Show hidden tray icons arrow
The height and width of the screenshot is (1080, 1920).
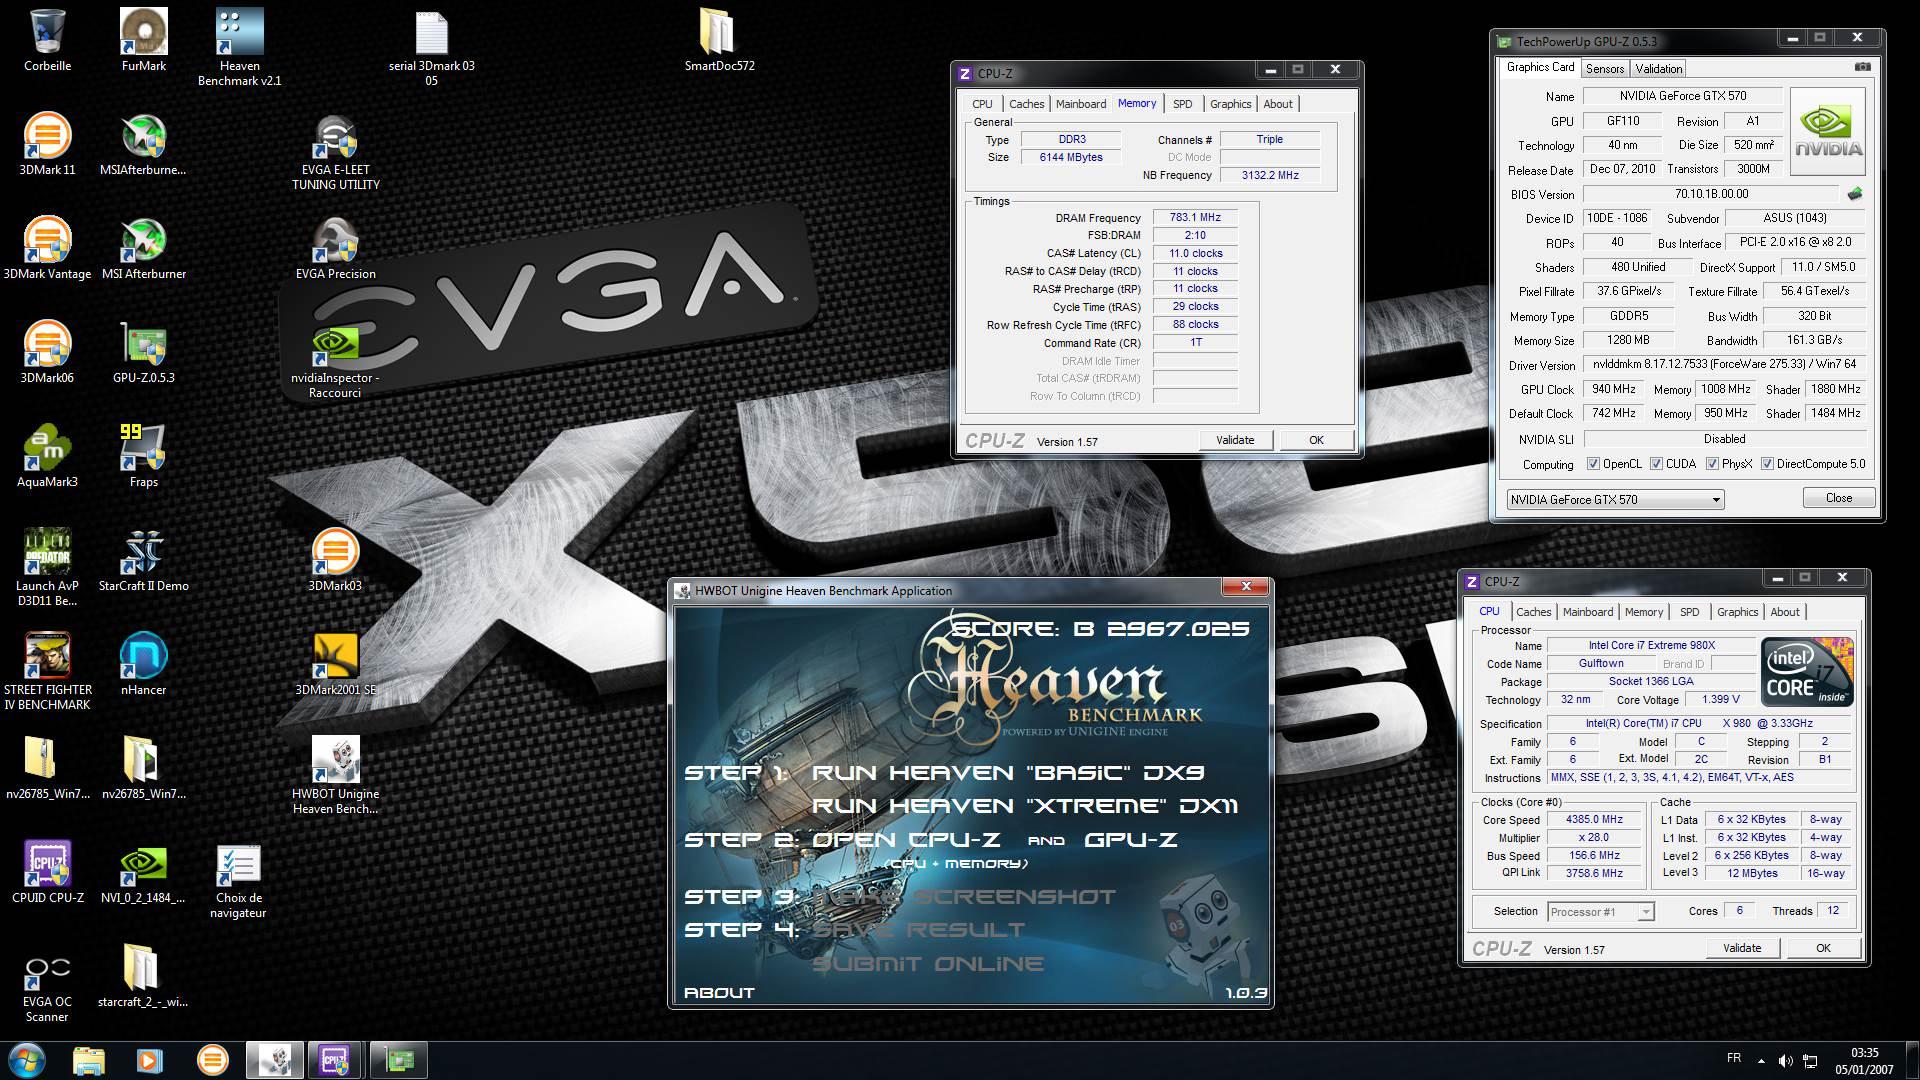(x=1761, y=1060)
